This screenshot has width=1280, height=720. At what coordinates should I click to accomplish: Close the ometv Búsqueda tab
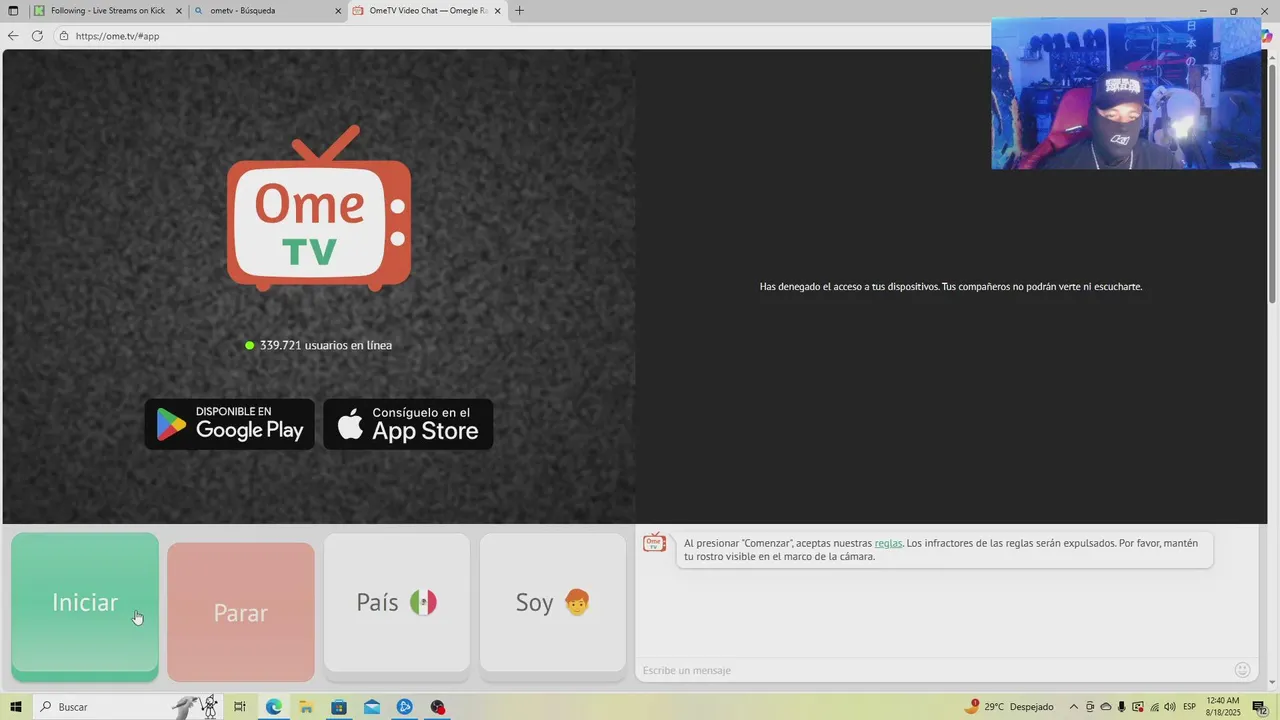coord(338,11)
